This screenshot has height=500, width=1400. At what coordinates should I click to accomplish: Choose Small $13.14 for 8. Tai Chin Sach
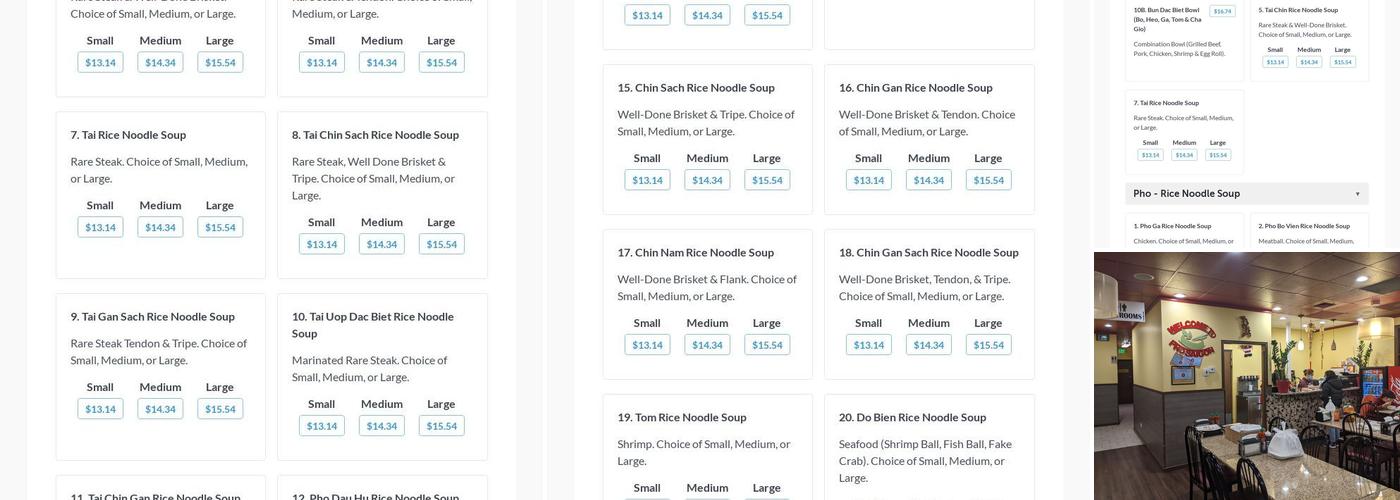point(321,244)
